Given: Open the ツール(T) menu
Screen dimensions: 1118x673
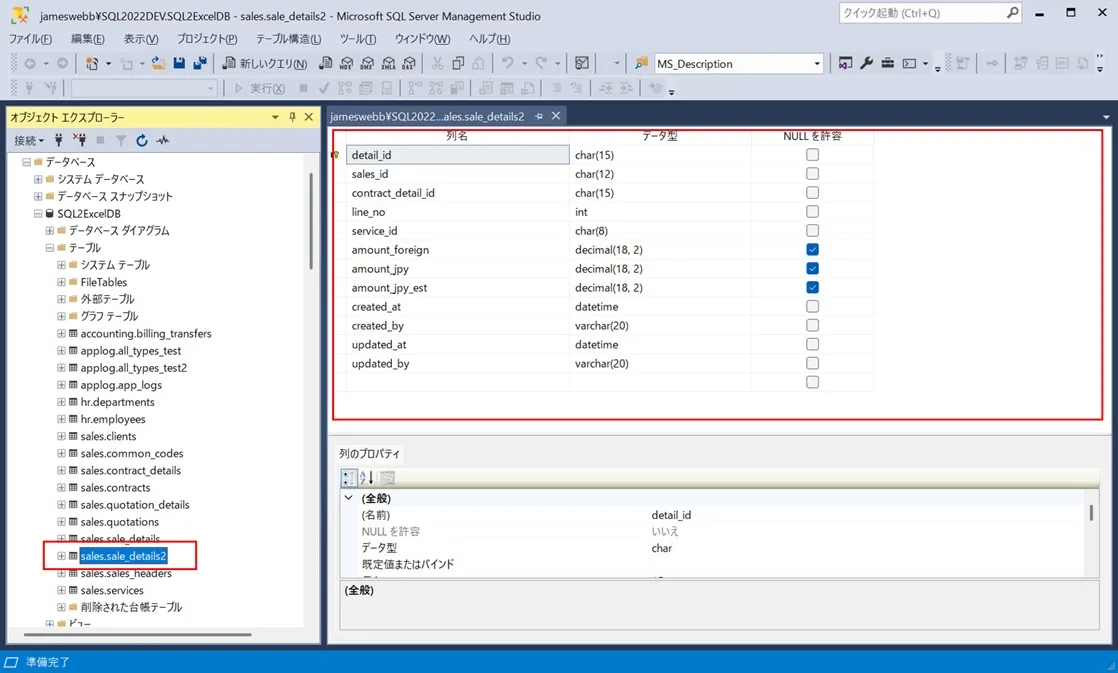Looking at the screenshot, I should coord(358,38).
